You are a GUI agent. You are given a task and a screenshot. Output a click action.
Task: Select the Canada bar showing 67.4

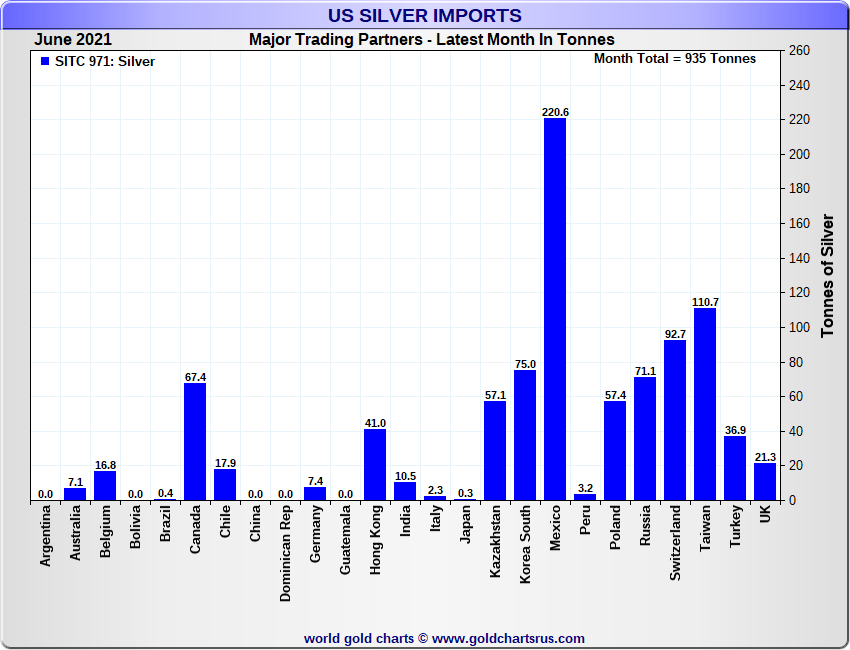tap(195, 441)
